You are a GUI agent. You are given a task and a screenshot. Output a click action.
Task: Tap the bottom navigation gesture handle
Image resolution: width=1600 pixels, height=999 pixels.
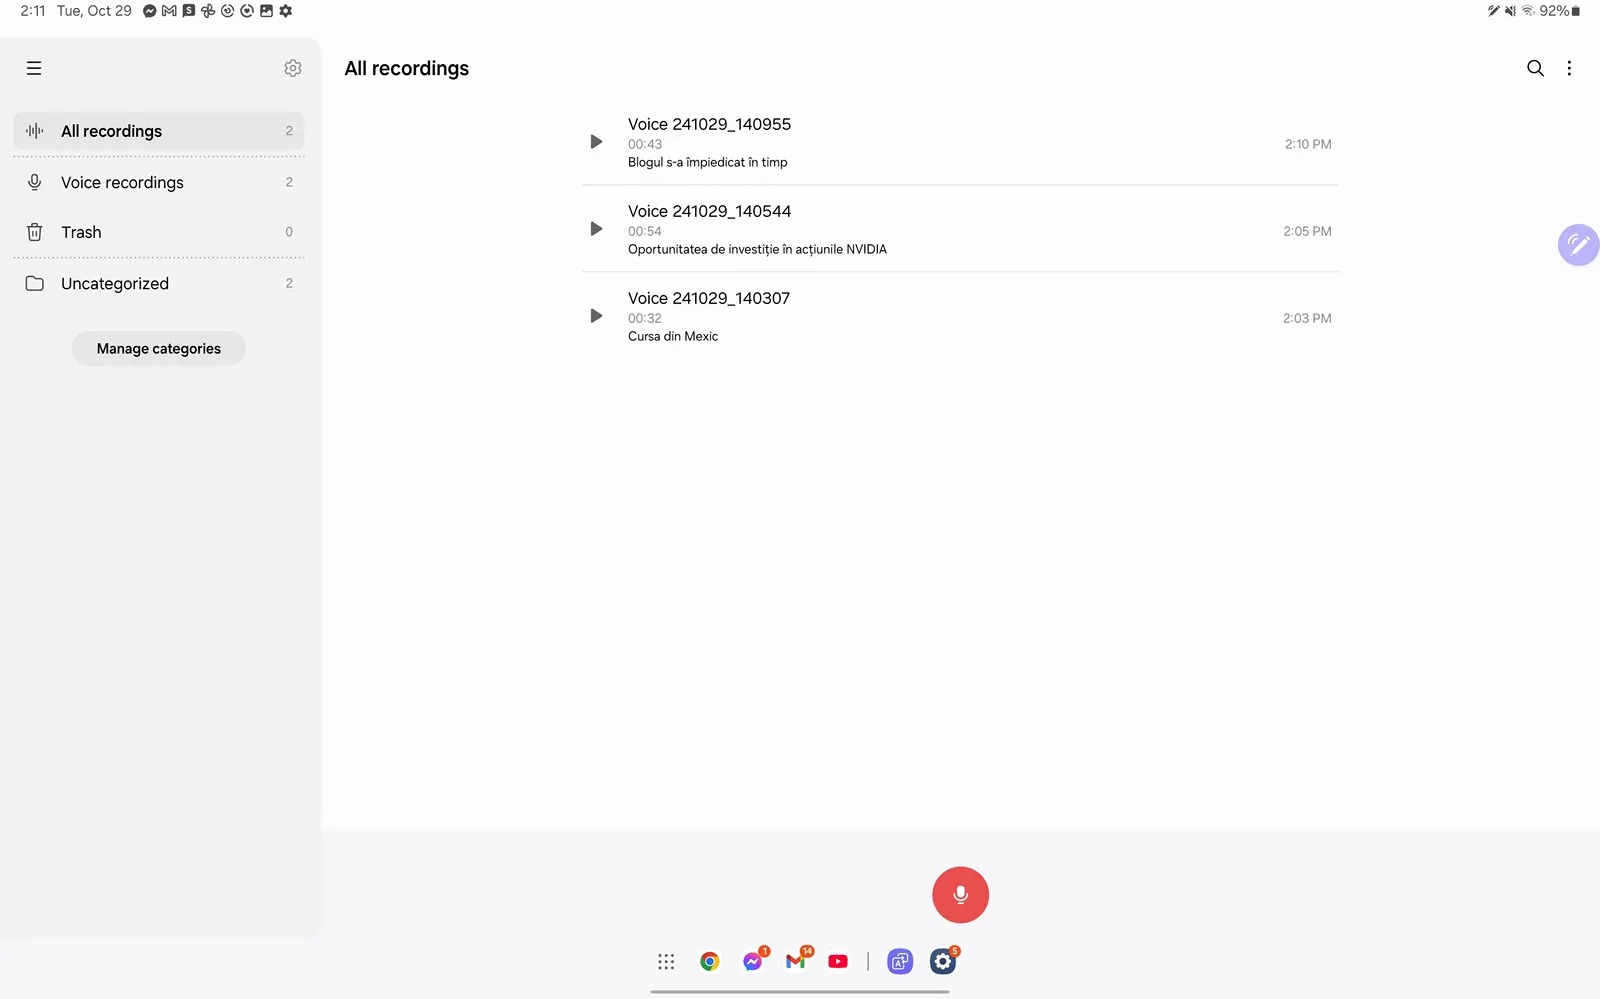pos(800,992)
